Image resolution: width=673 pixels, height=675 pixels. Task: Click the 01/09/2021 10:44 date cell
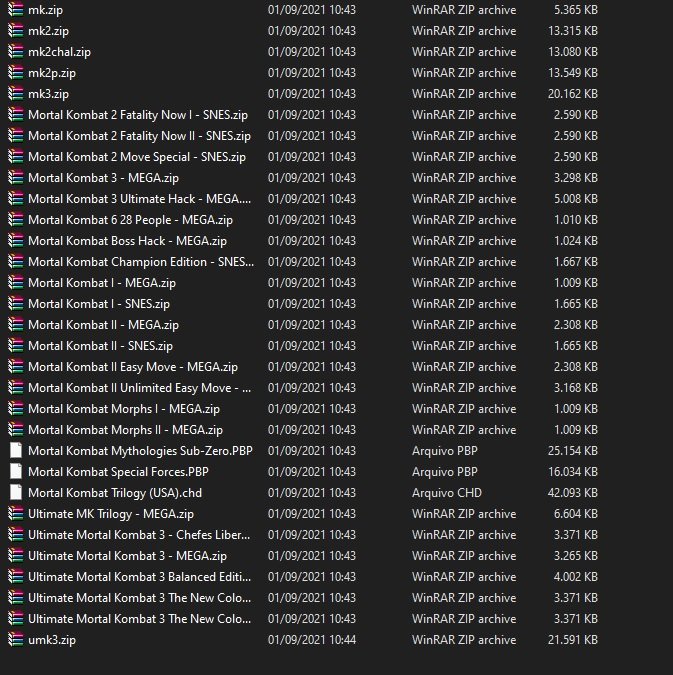[312, 640]
